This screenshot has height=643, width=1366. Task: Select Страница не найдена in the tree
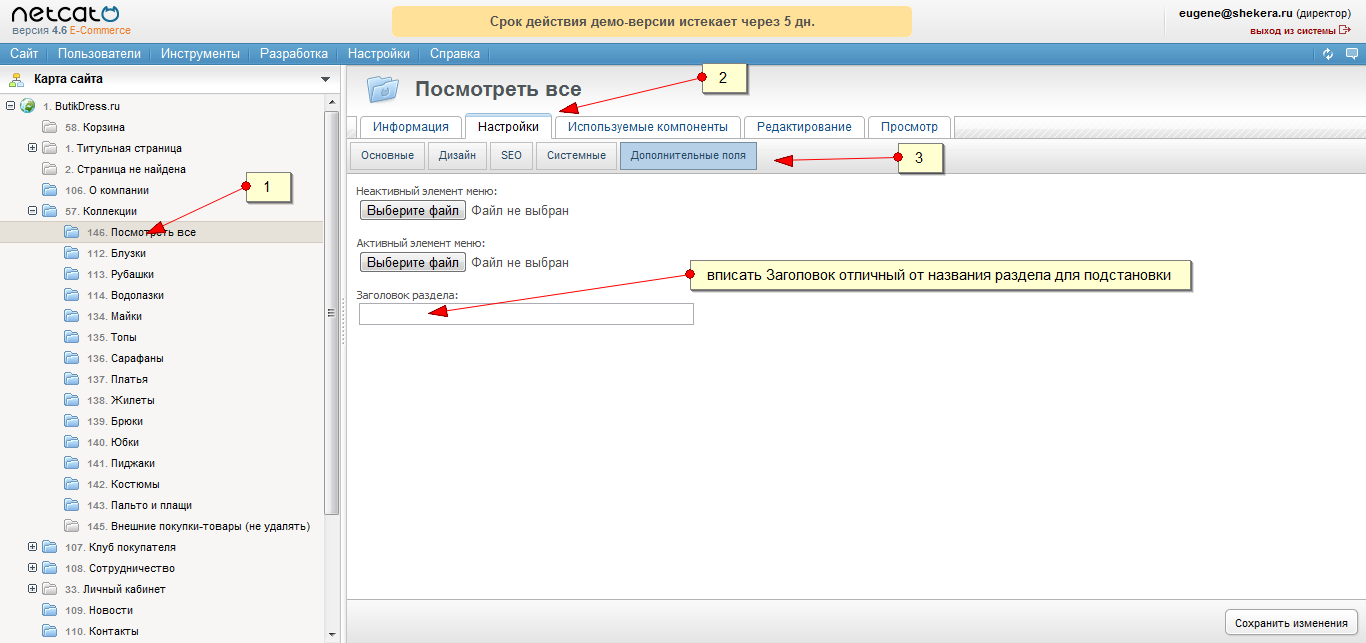click(131, 169)
